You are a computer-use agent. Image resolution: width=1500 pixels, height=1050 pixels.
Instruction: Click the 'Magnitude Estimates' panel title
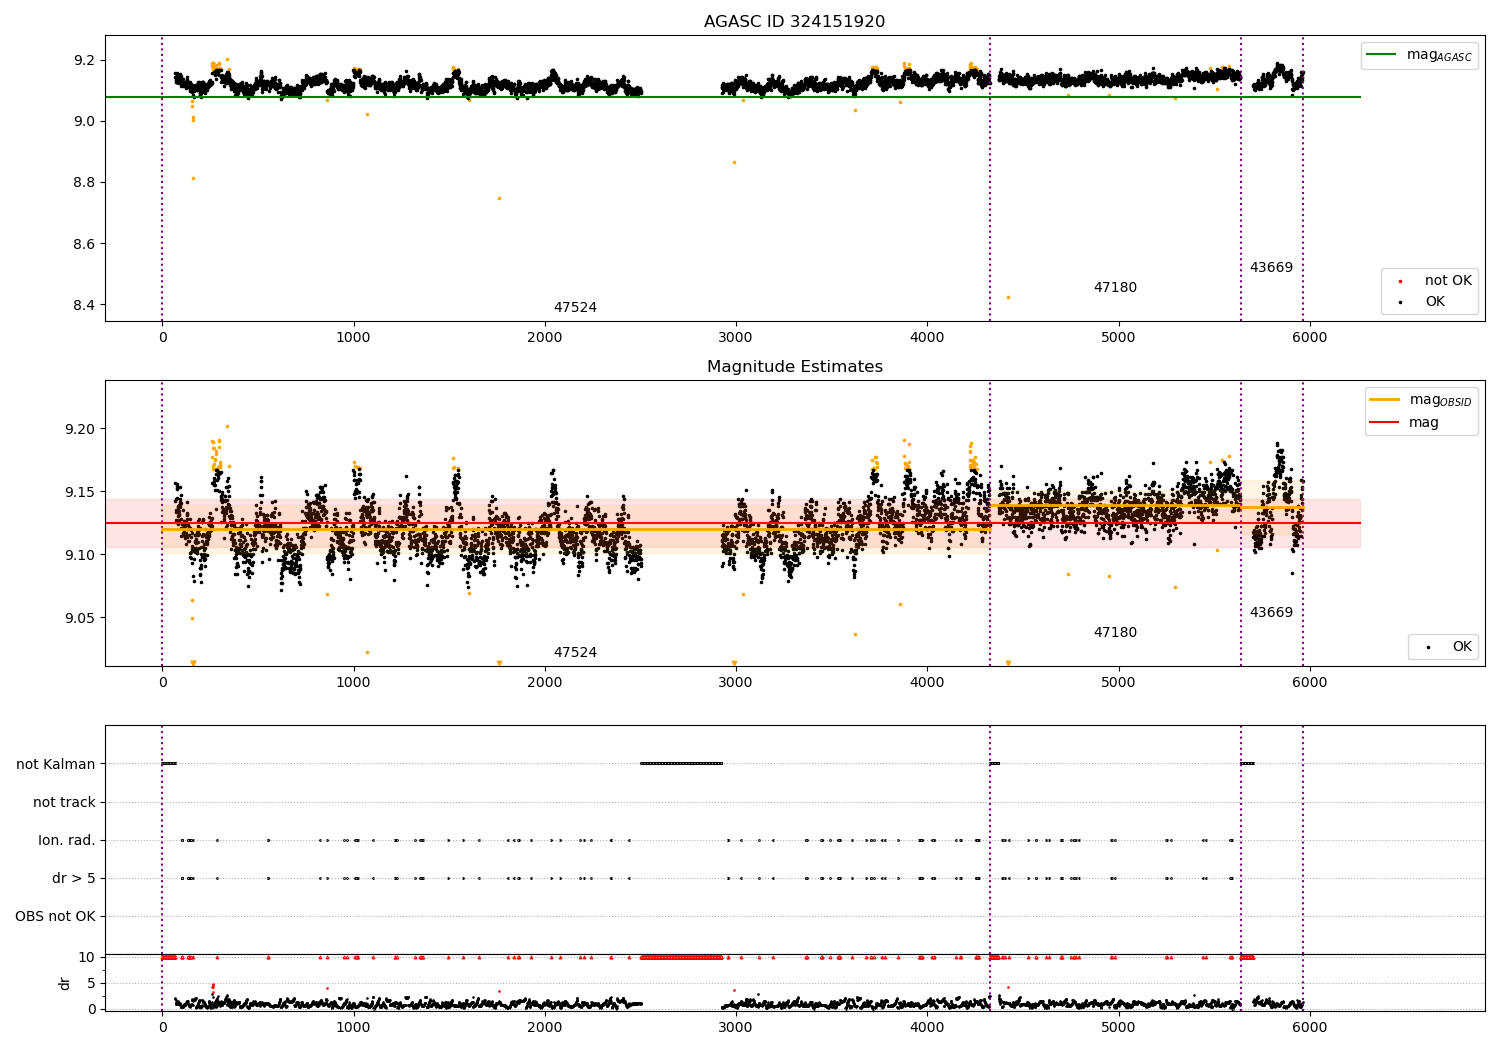point(794,367)
